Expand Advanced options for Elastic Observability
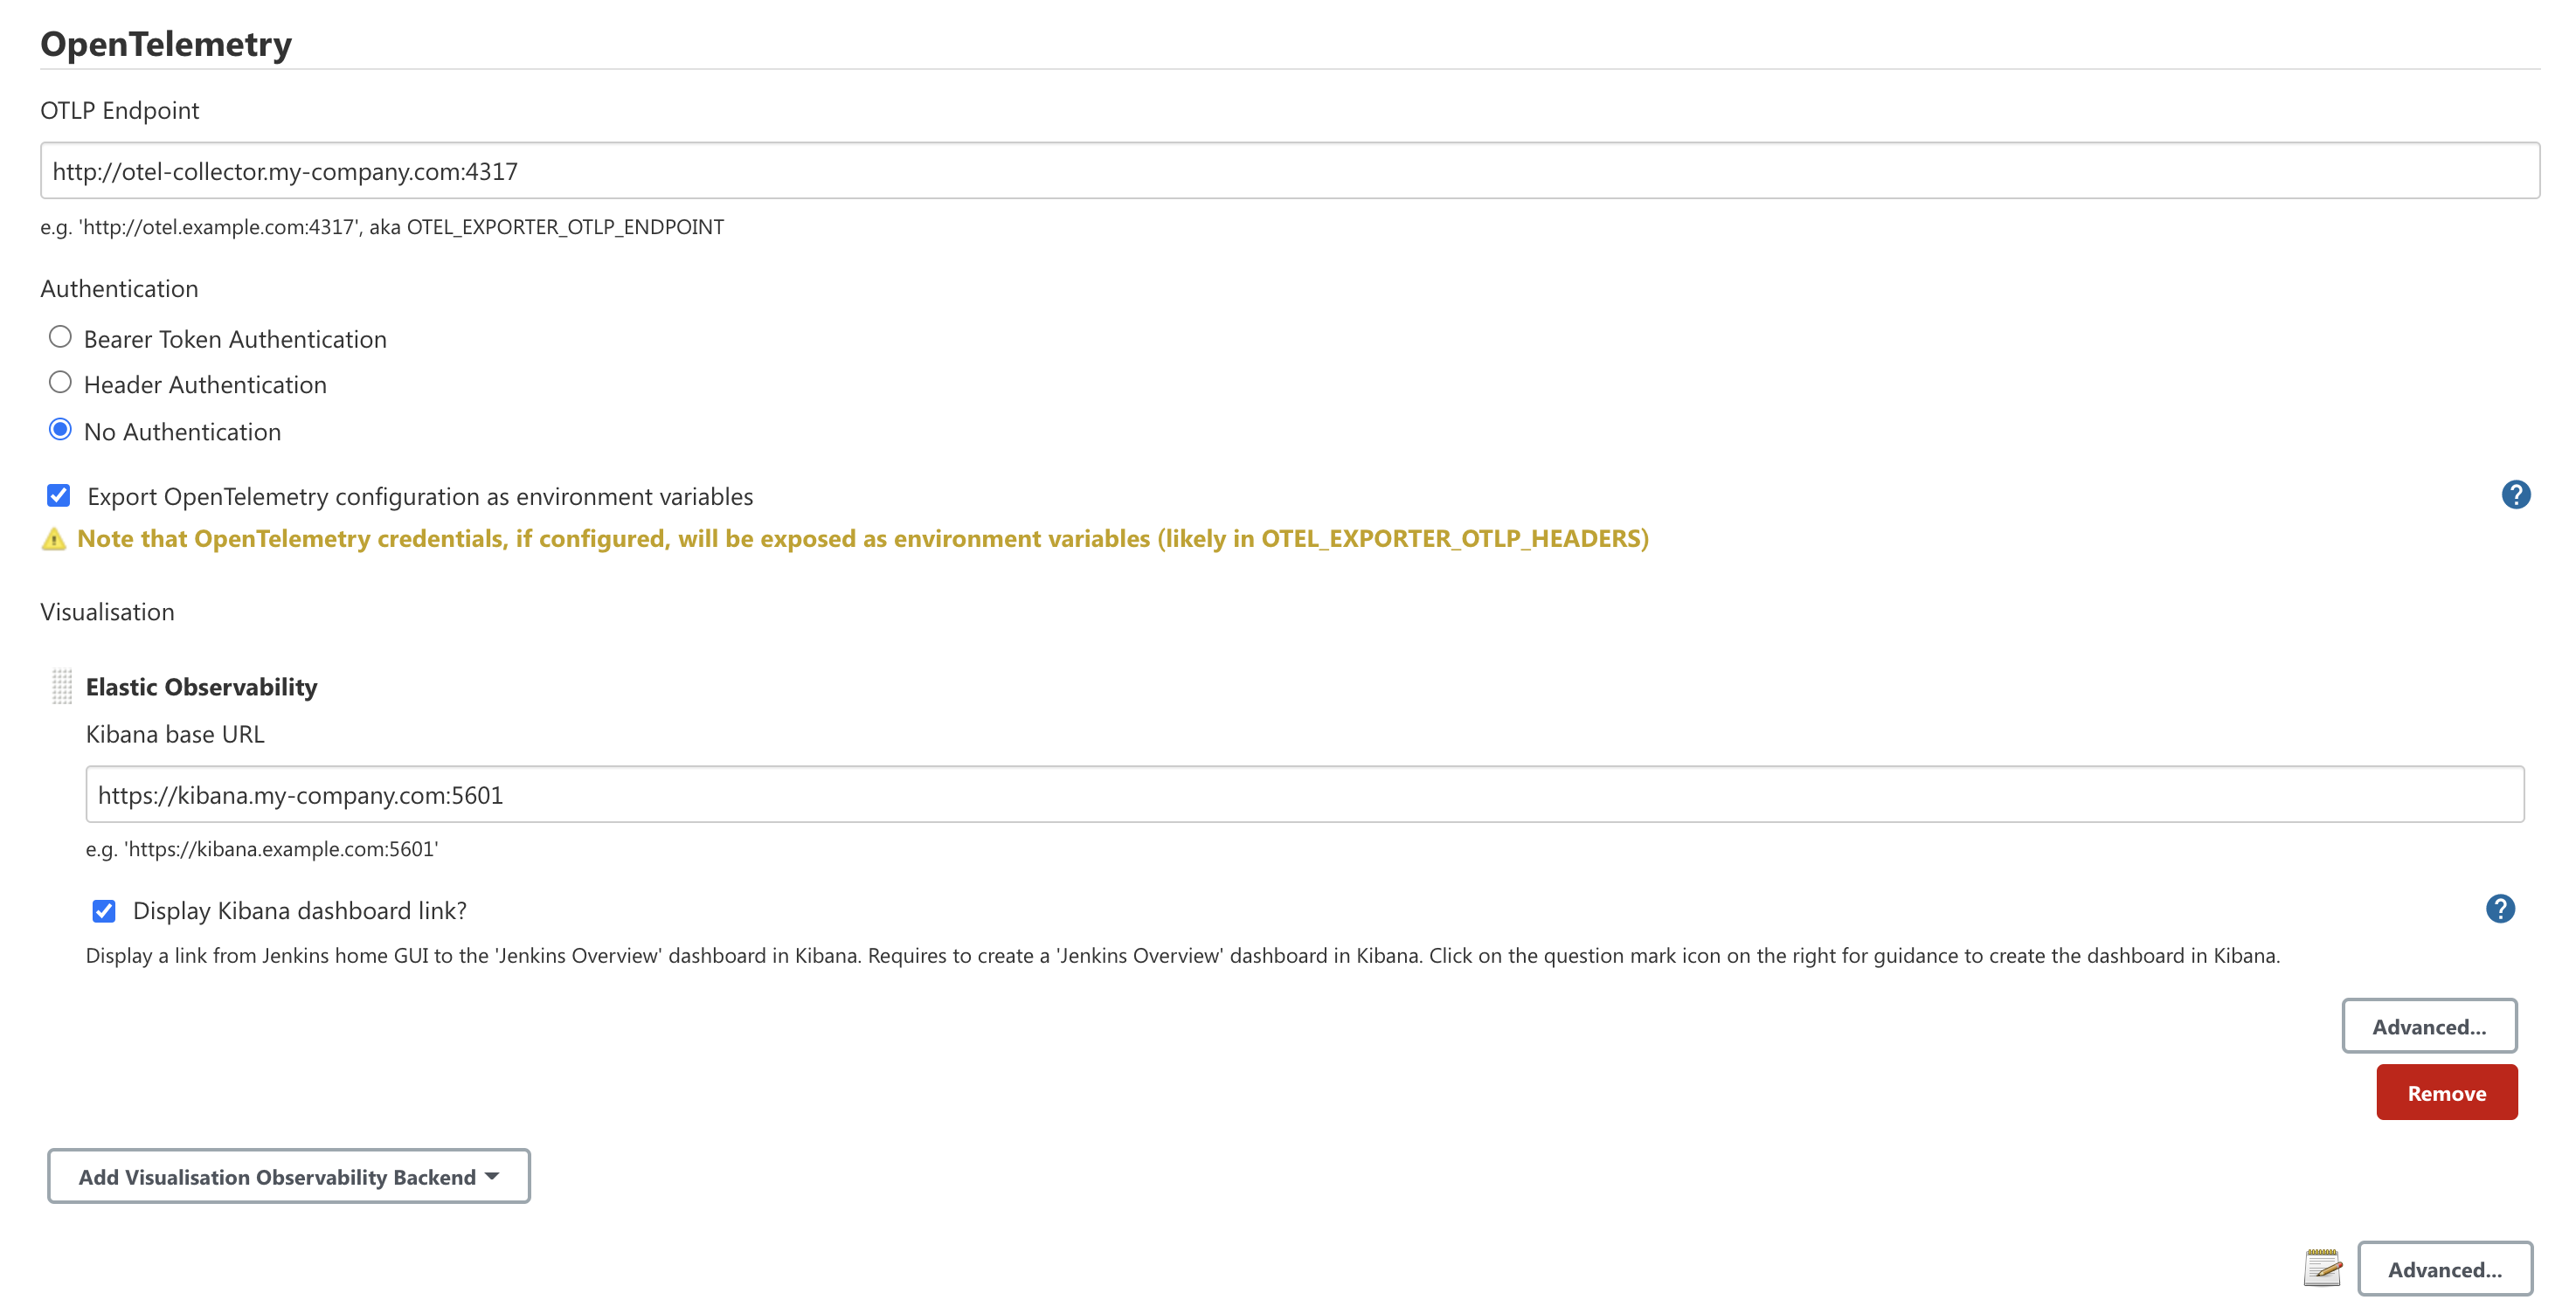The width and height of the screenshot is (2576, 1314). 2429,1027
